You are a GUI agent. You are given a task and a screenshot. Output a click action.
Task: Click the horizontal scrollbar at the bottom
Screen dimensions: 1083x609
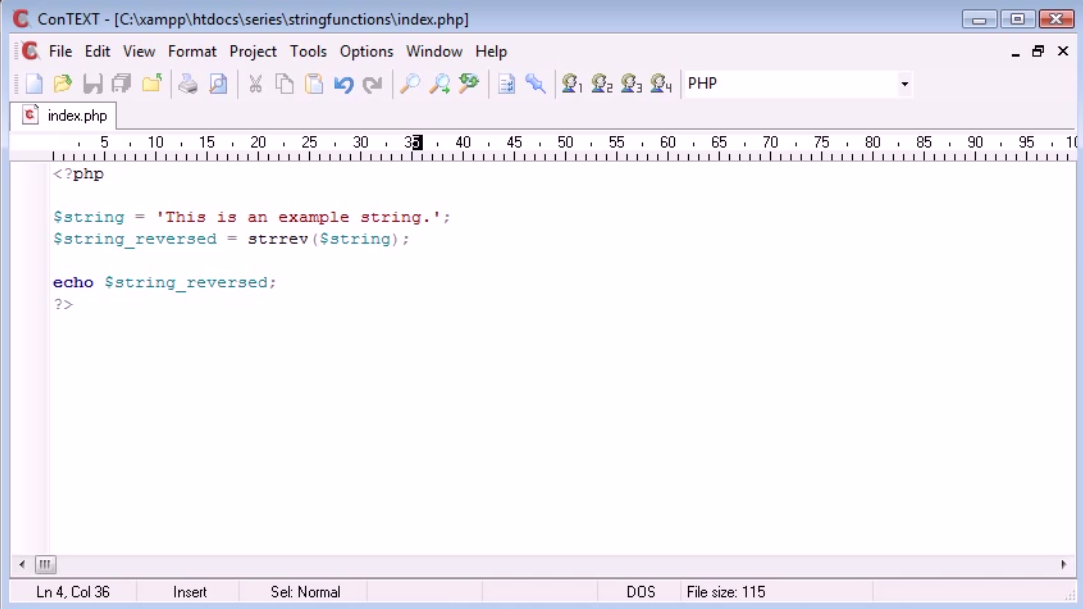point(540,565)
